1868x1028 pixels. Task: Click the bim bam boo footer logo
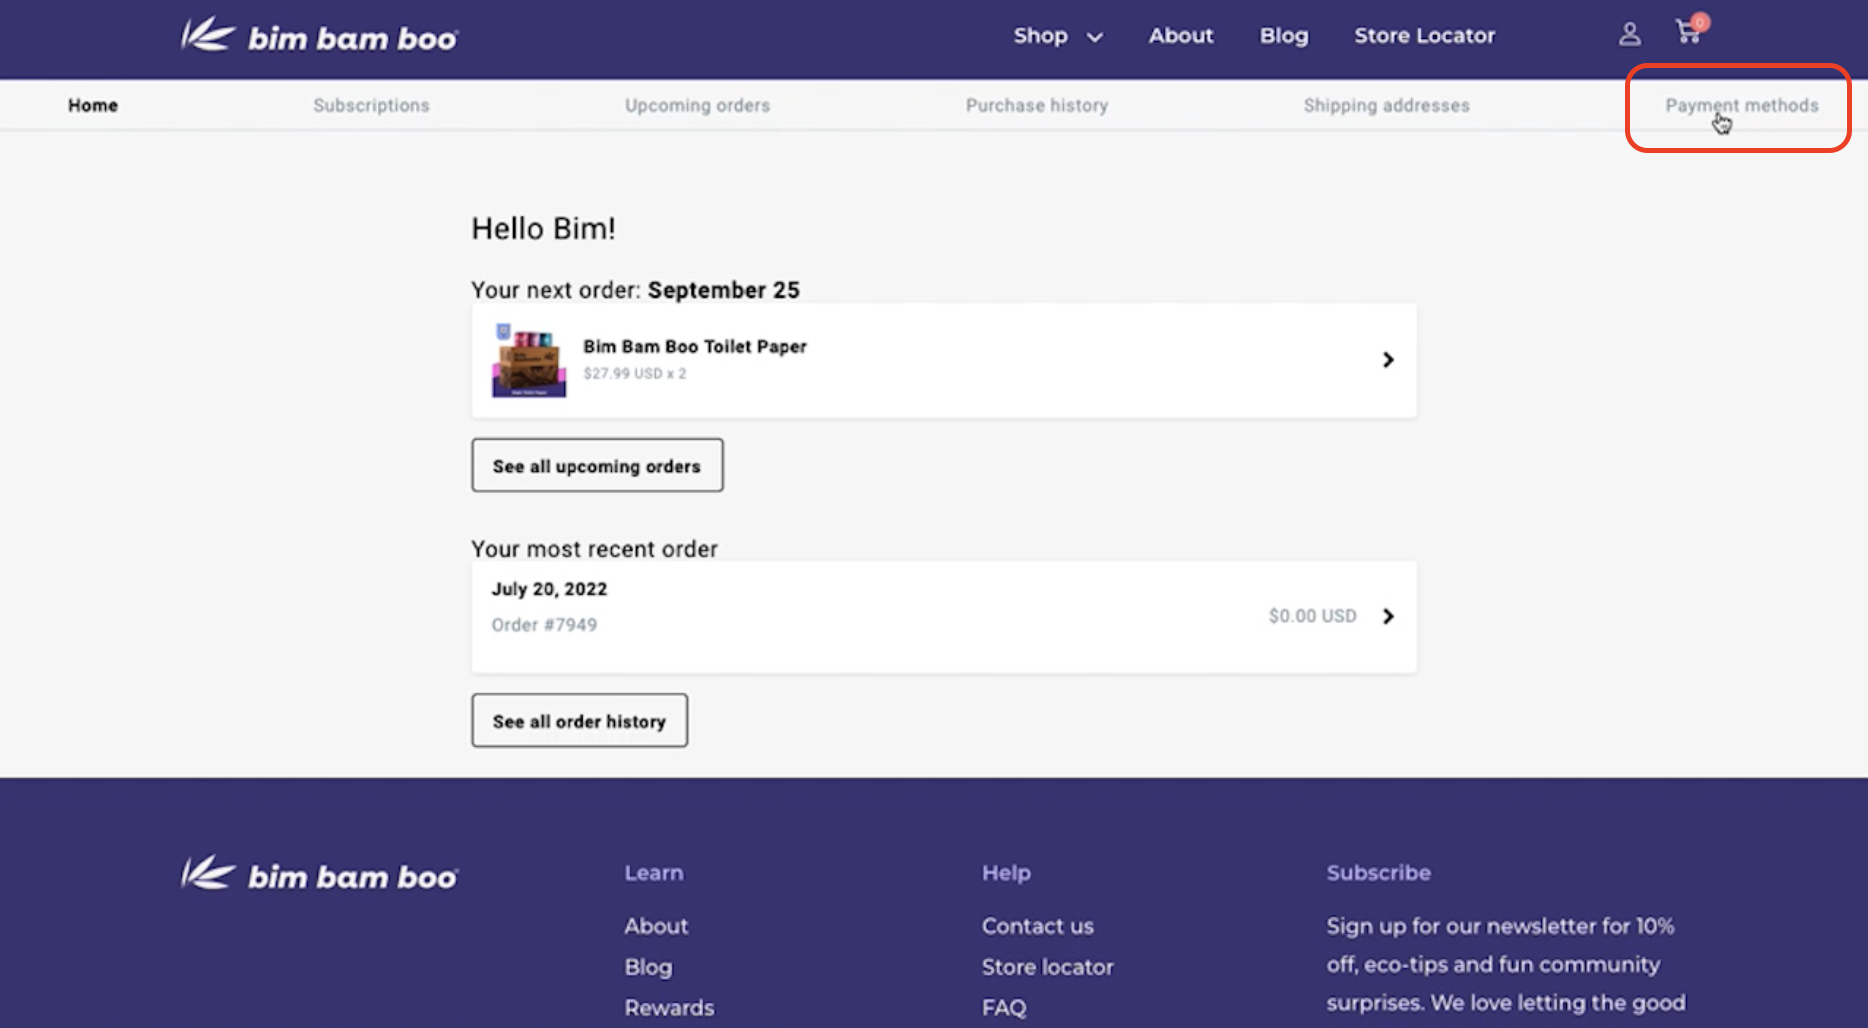click(319, 874)
